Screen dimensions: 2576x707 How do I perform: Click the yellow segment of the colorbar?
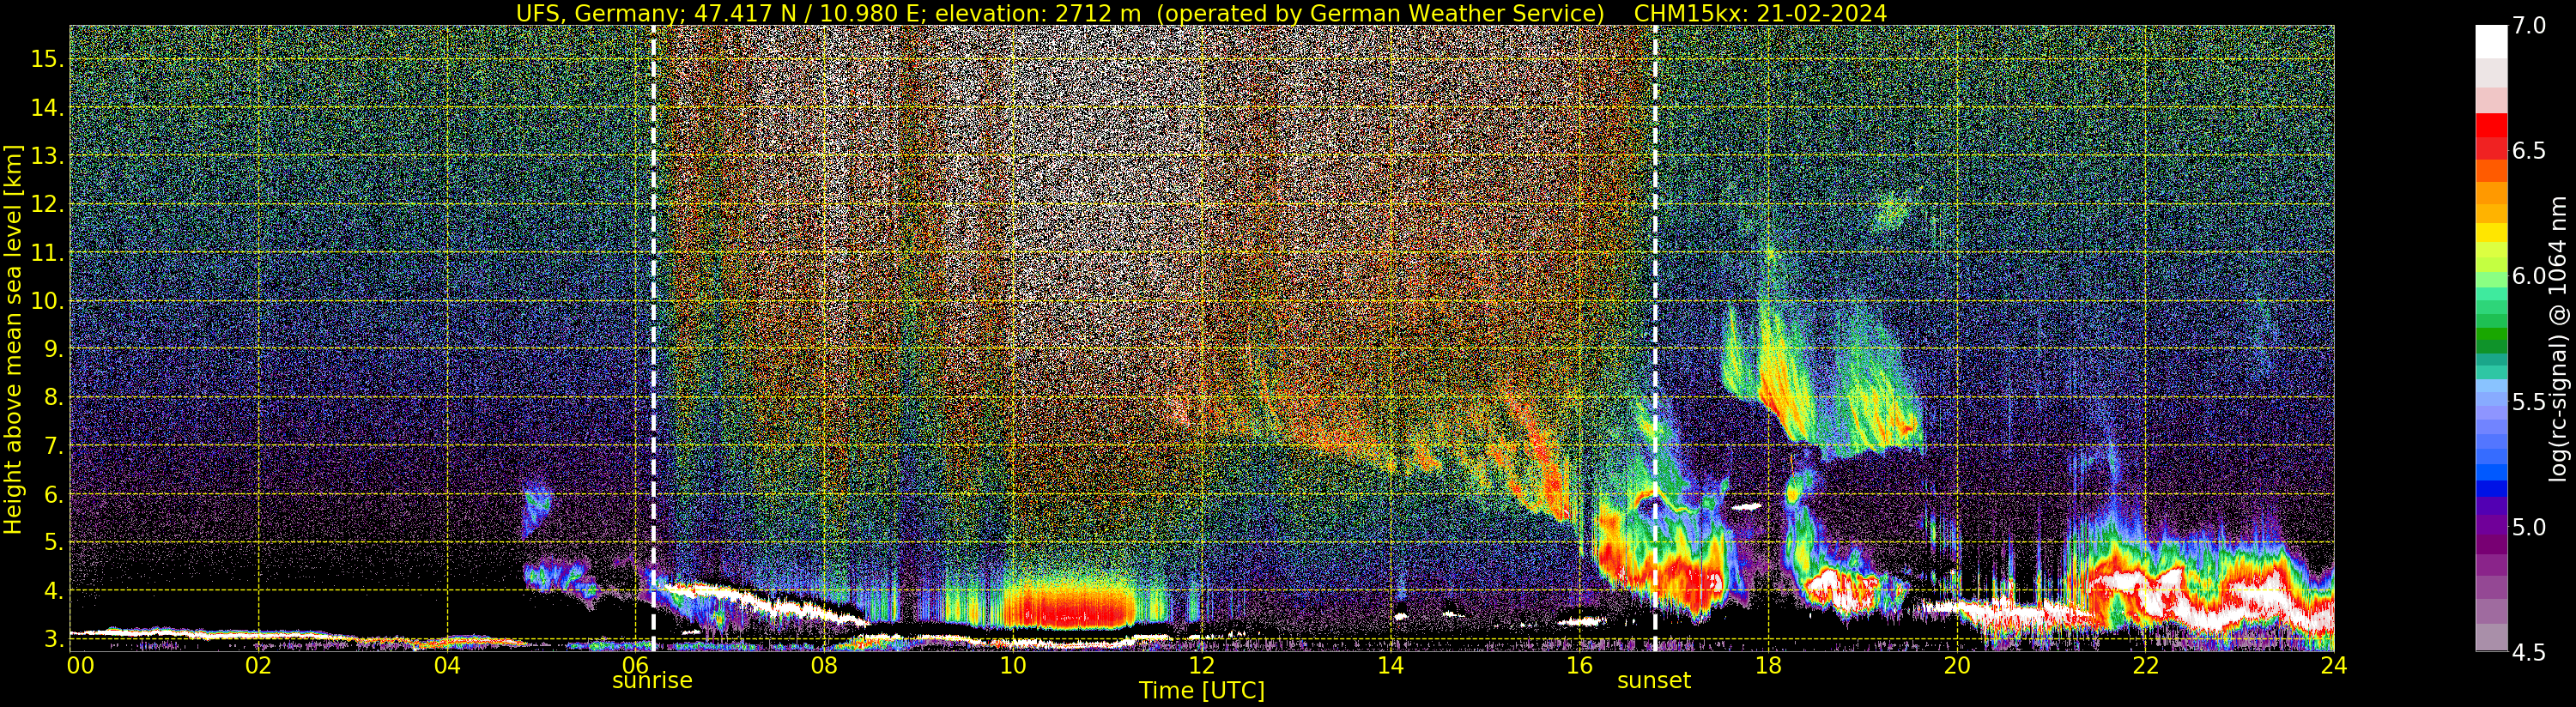pos(2491,232)
